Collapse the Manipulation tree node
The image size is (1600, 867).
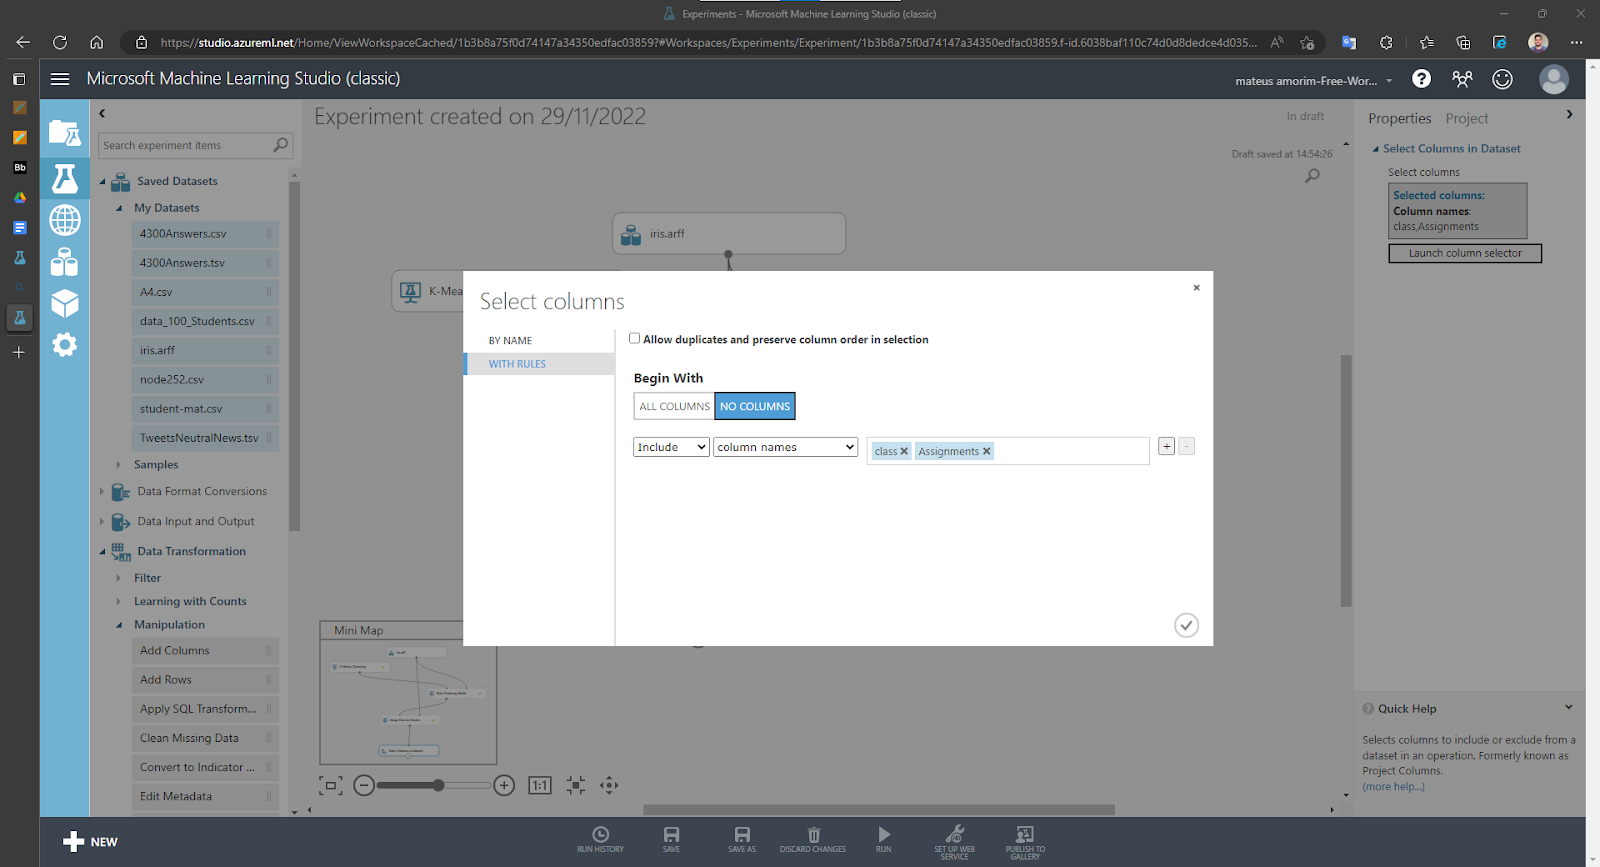(119, 625)
